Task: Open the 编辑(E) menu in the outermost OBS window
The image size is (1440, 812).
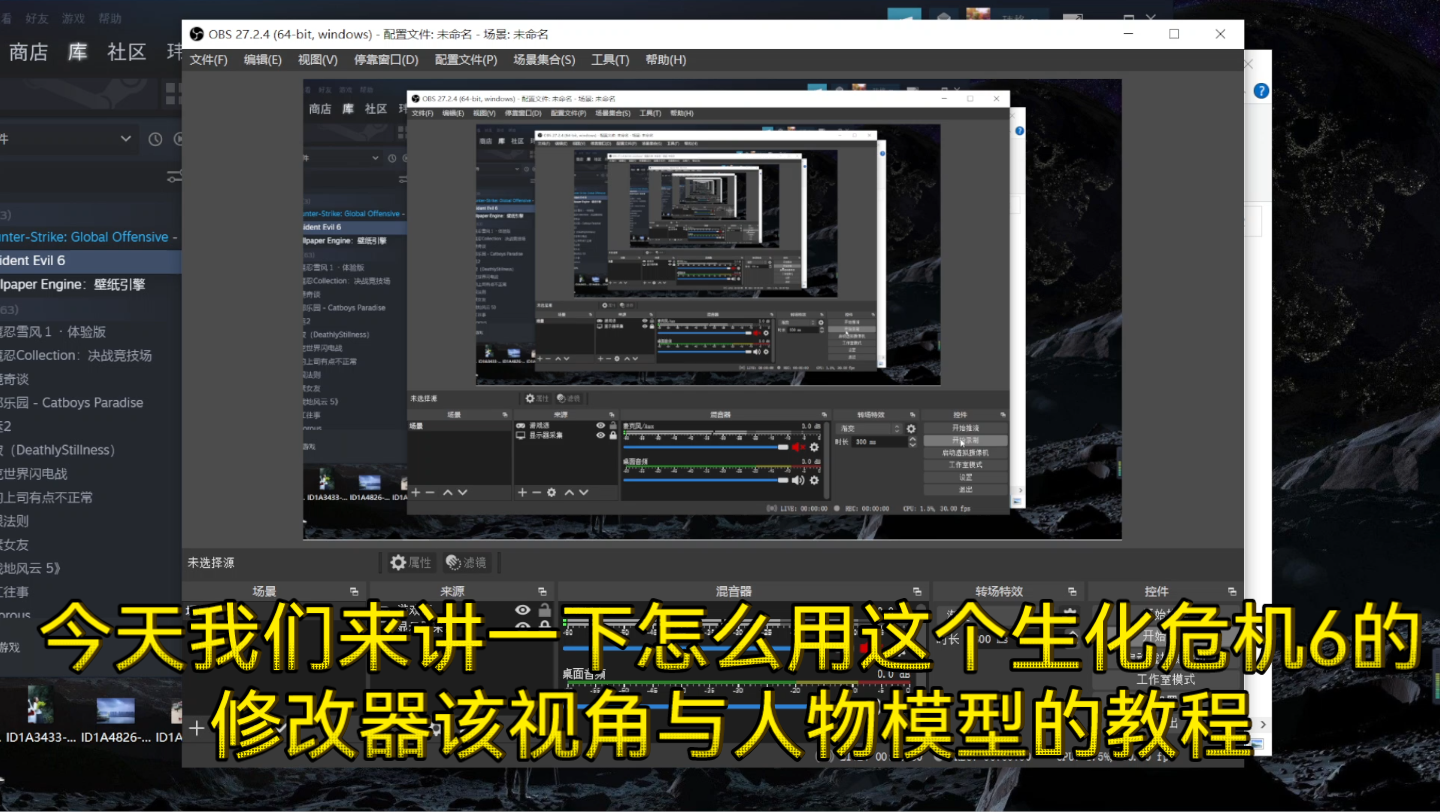Action: pos(263,60)
